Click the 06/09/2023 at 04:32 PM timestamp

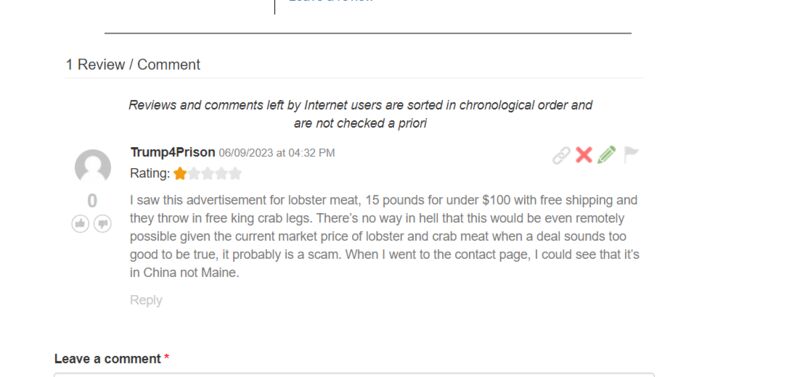pyautogui.click(x=277, y=153)
